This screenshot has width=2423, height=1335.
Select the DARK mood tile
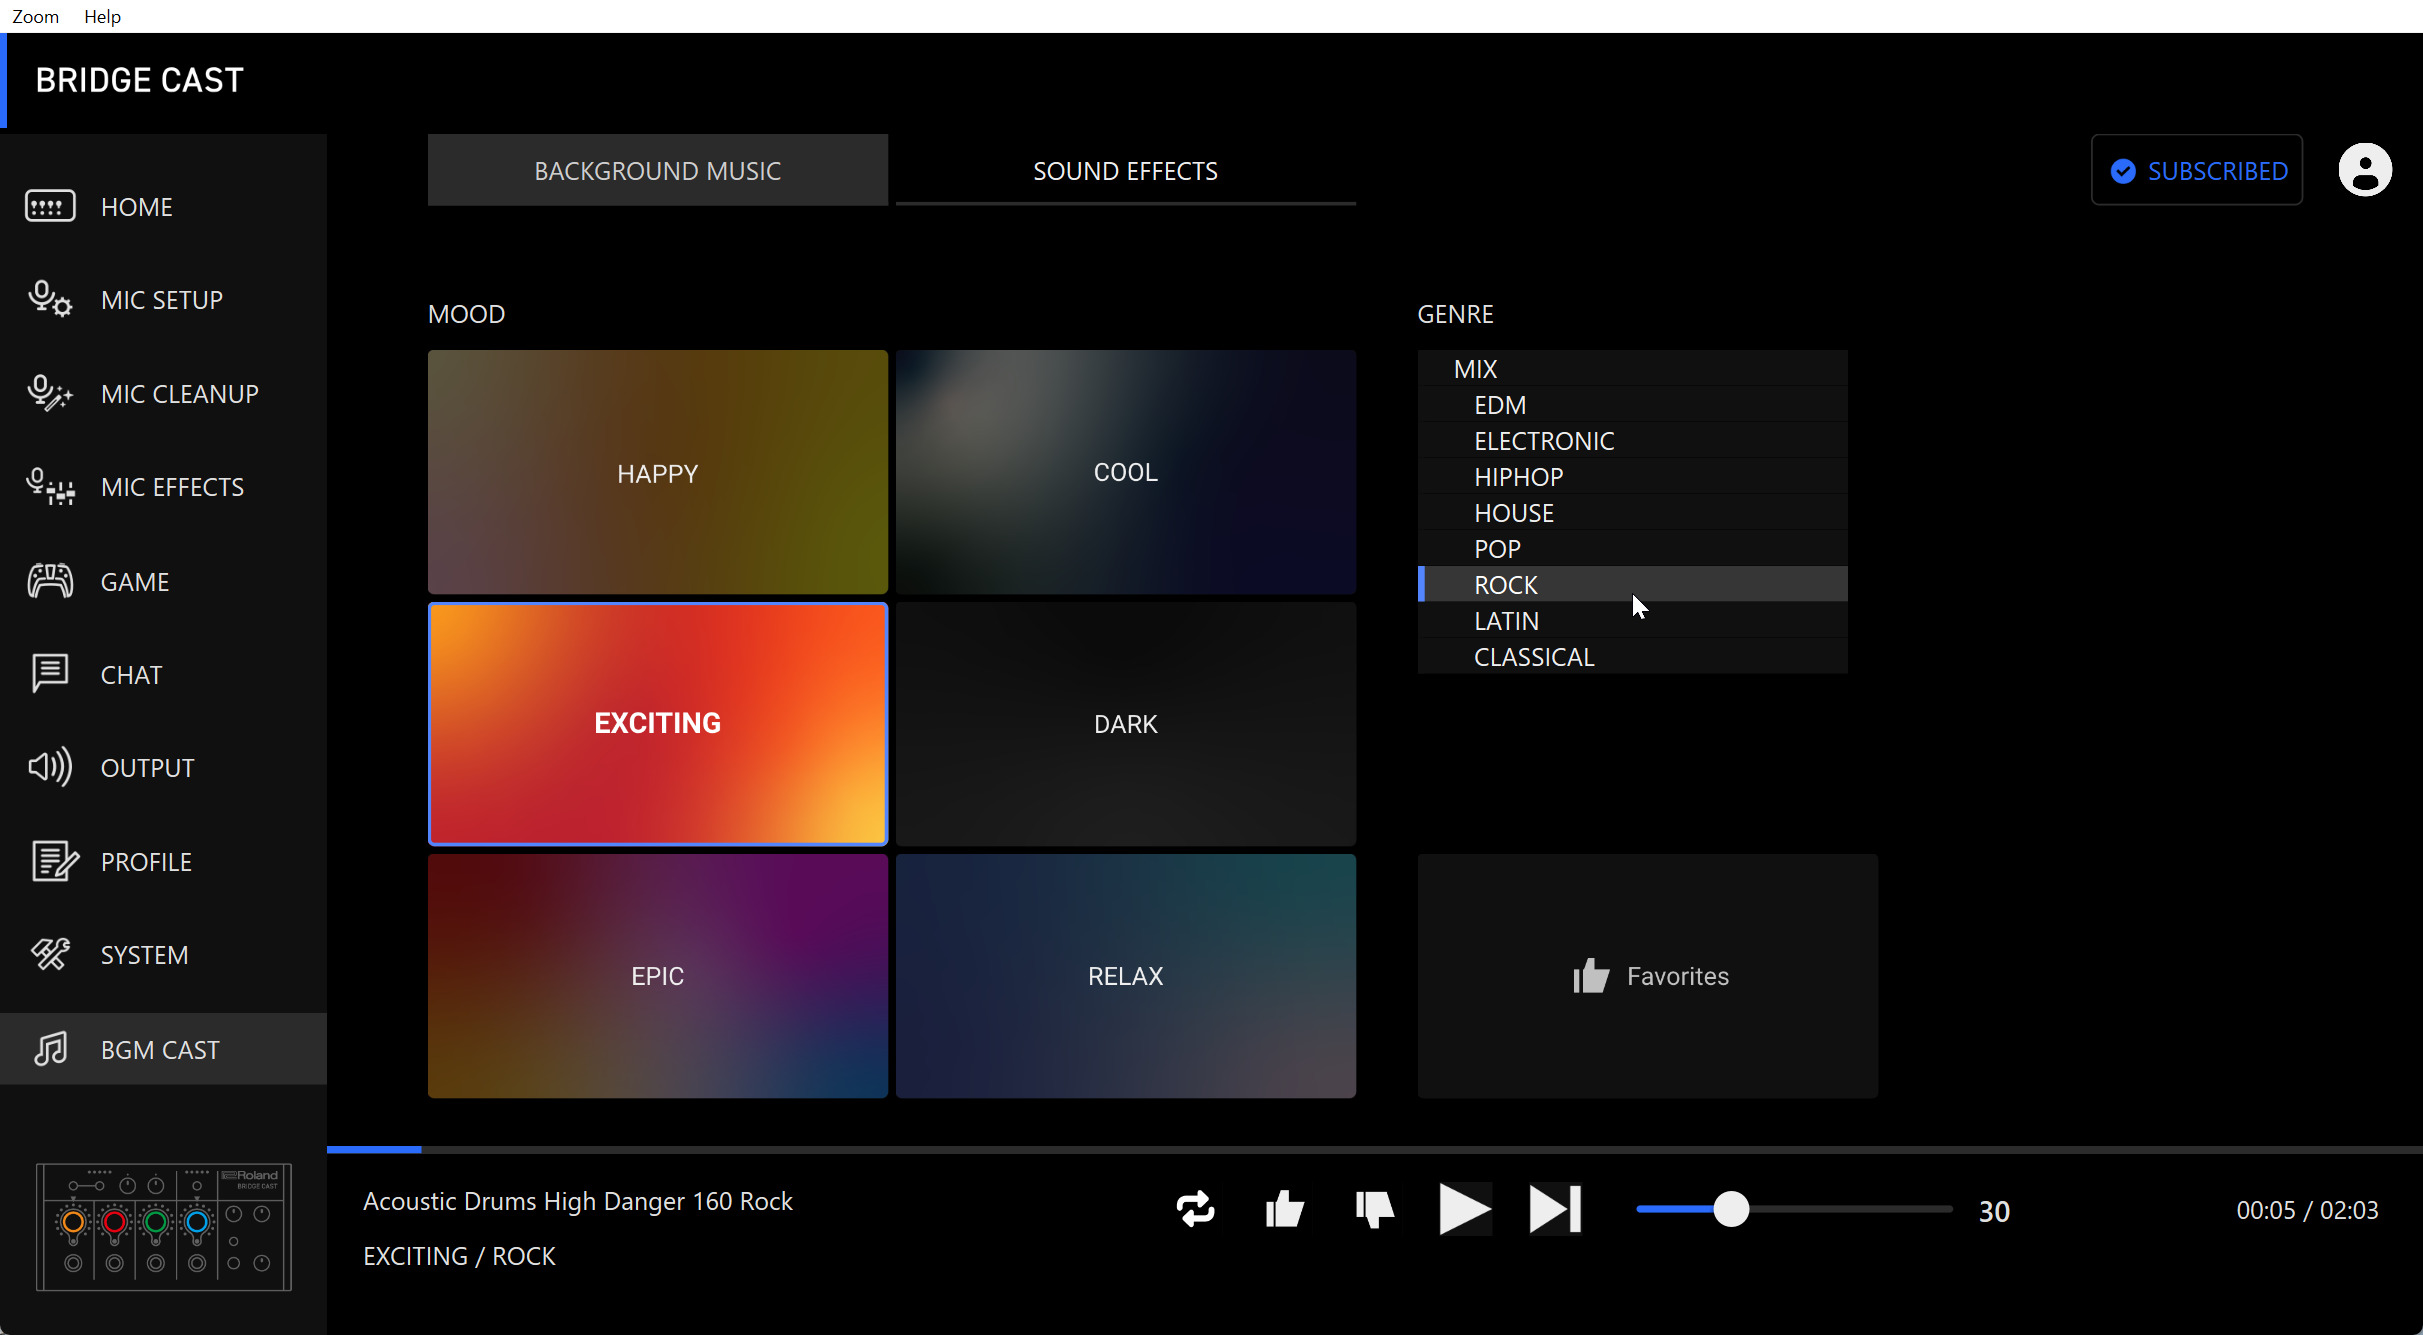tap(1126, 724)
